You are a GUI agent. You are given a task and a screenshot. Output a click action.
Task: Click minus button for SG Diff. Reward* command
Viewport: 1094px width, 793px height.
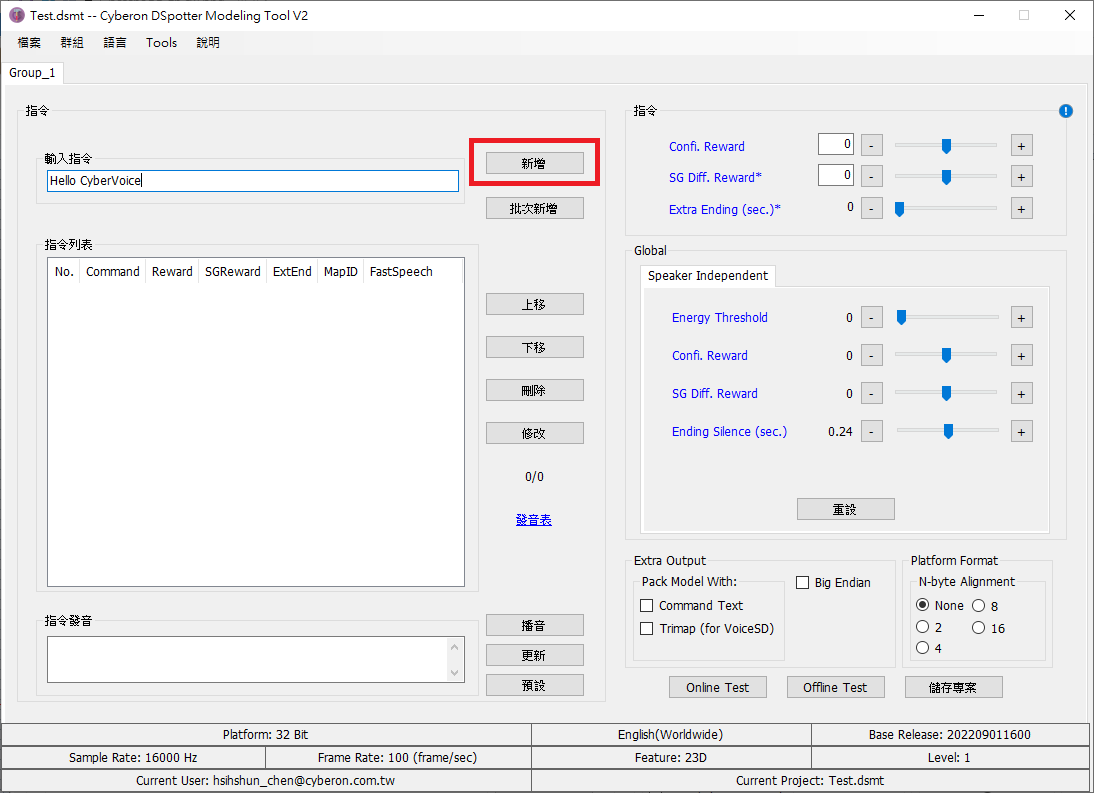(871, 177)
